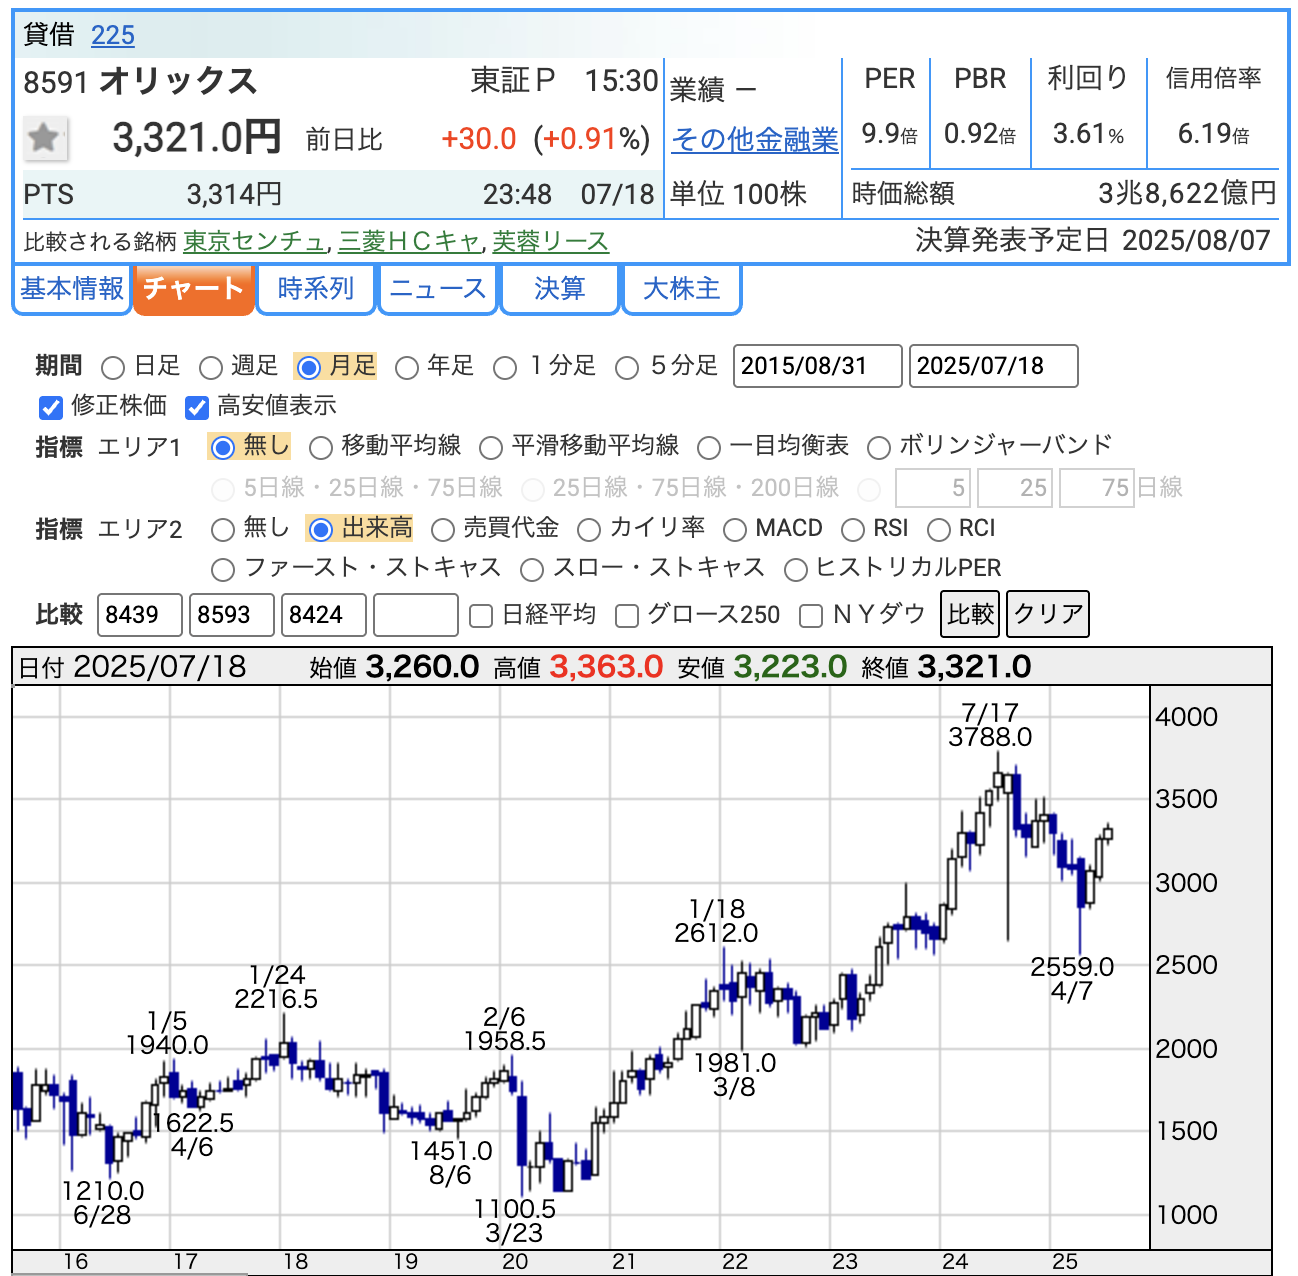Click the 決算発表予定日 2025/08/07 text

click(x=1093, y=240)
